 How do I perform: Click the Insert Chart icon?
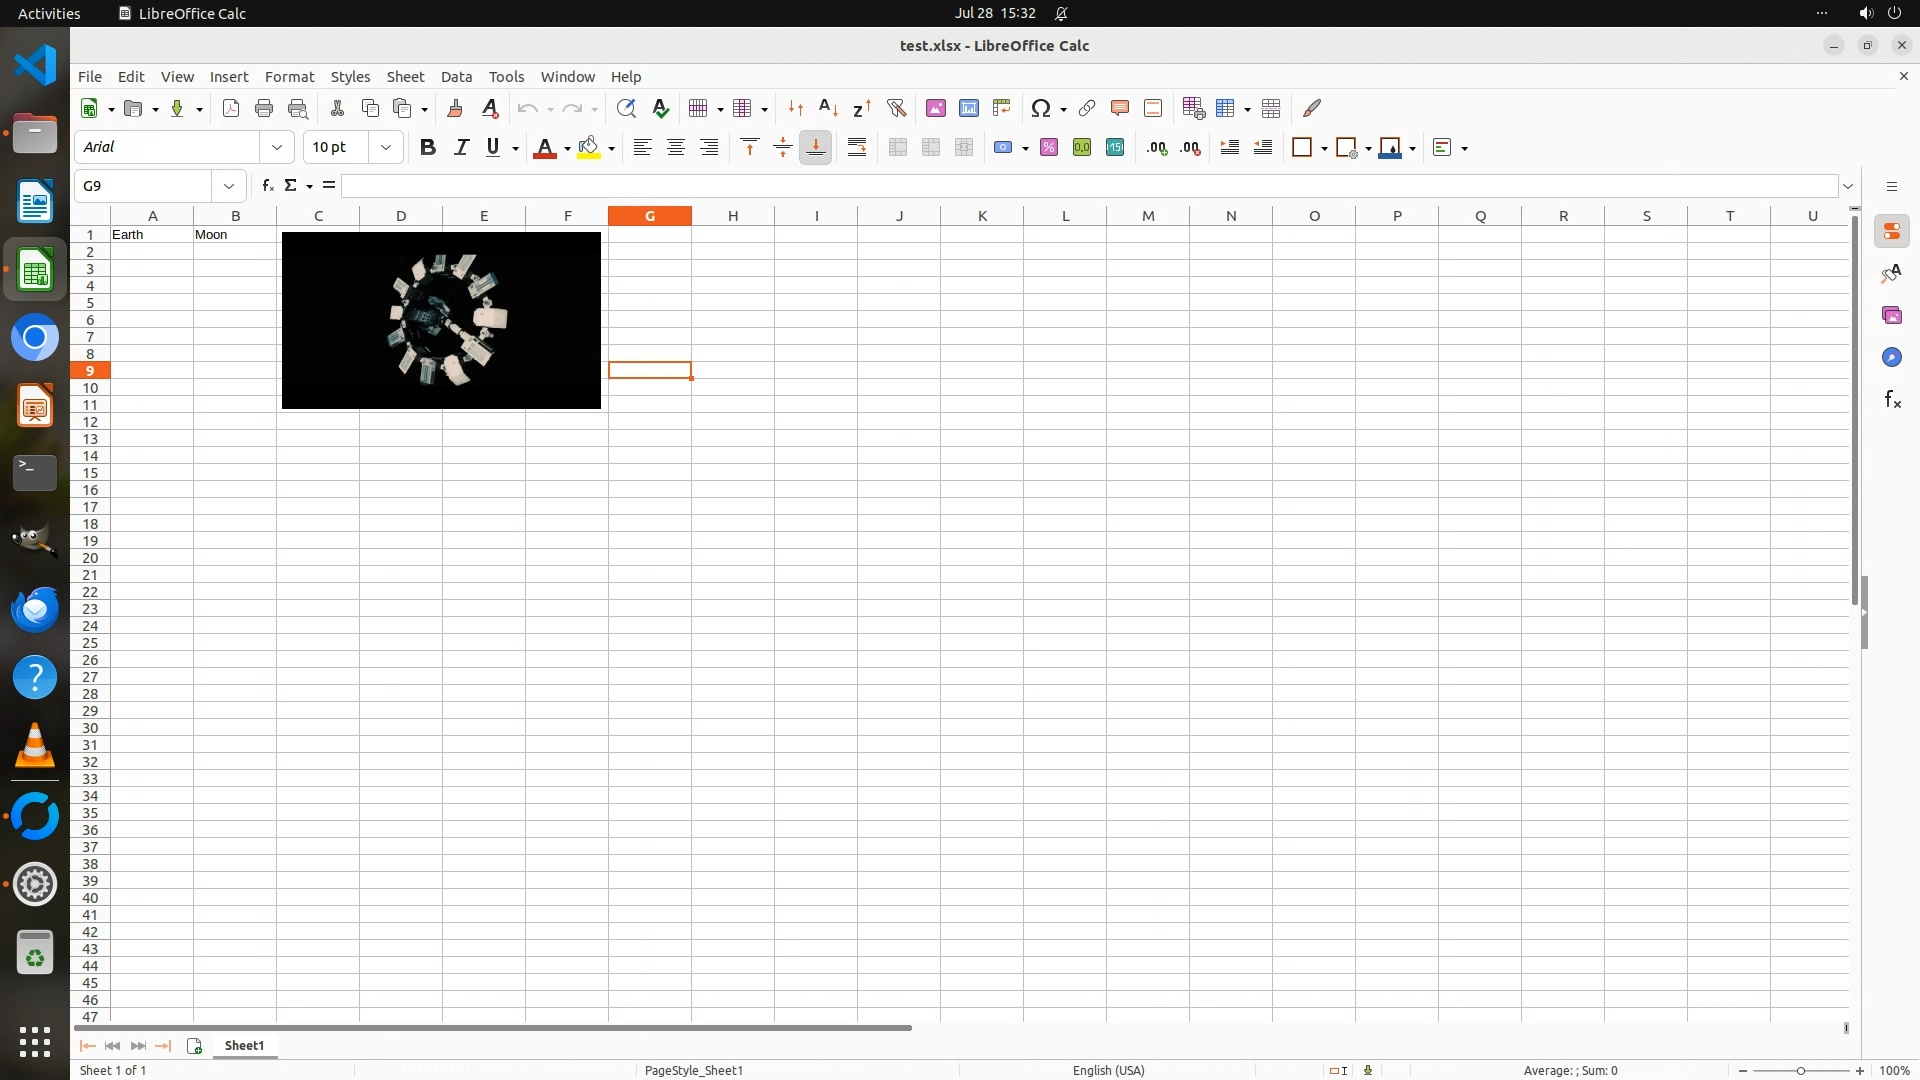(969, 108)
